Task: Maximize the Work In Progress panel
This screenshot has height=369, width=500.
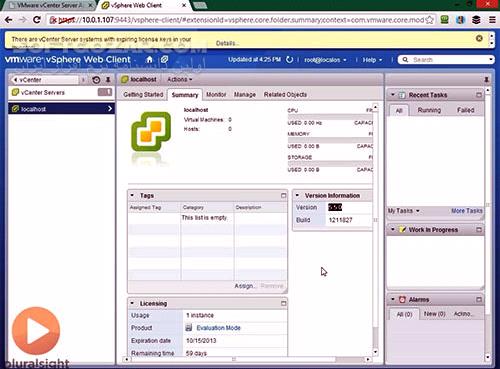Action: coord(479,230)
